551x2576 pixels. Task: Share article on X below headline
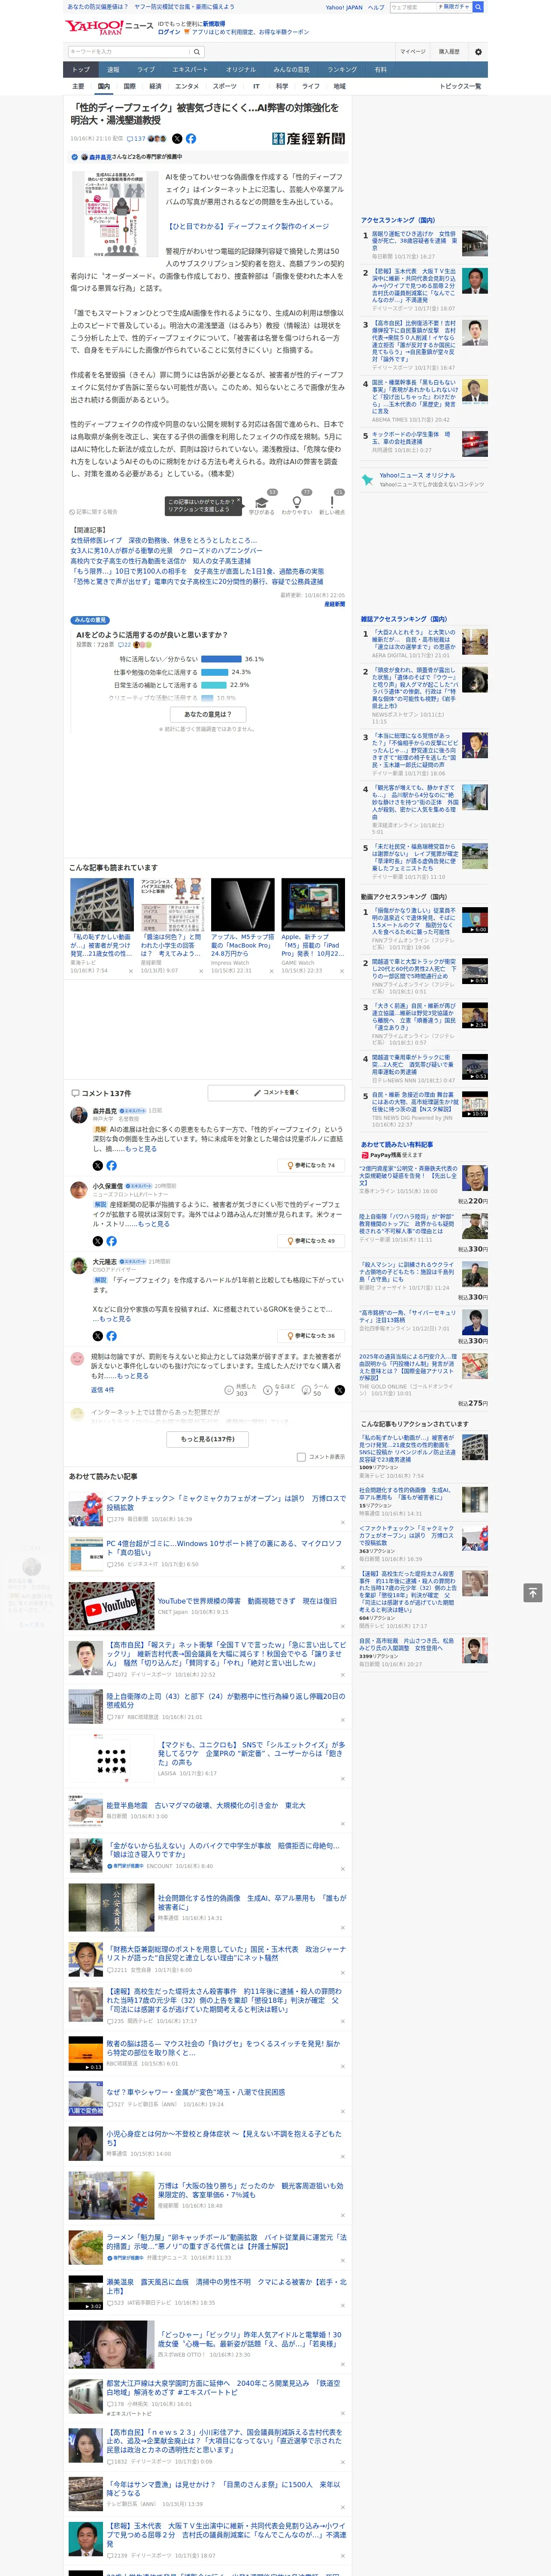pos(177,139)
